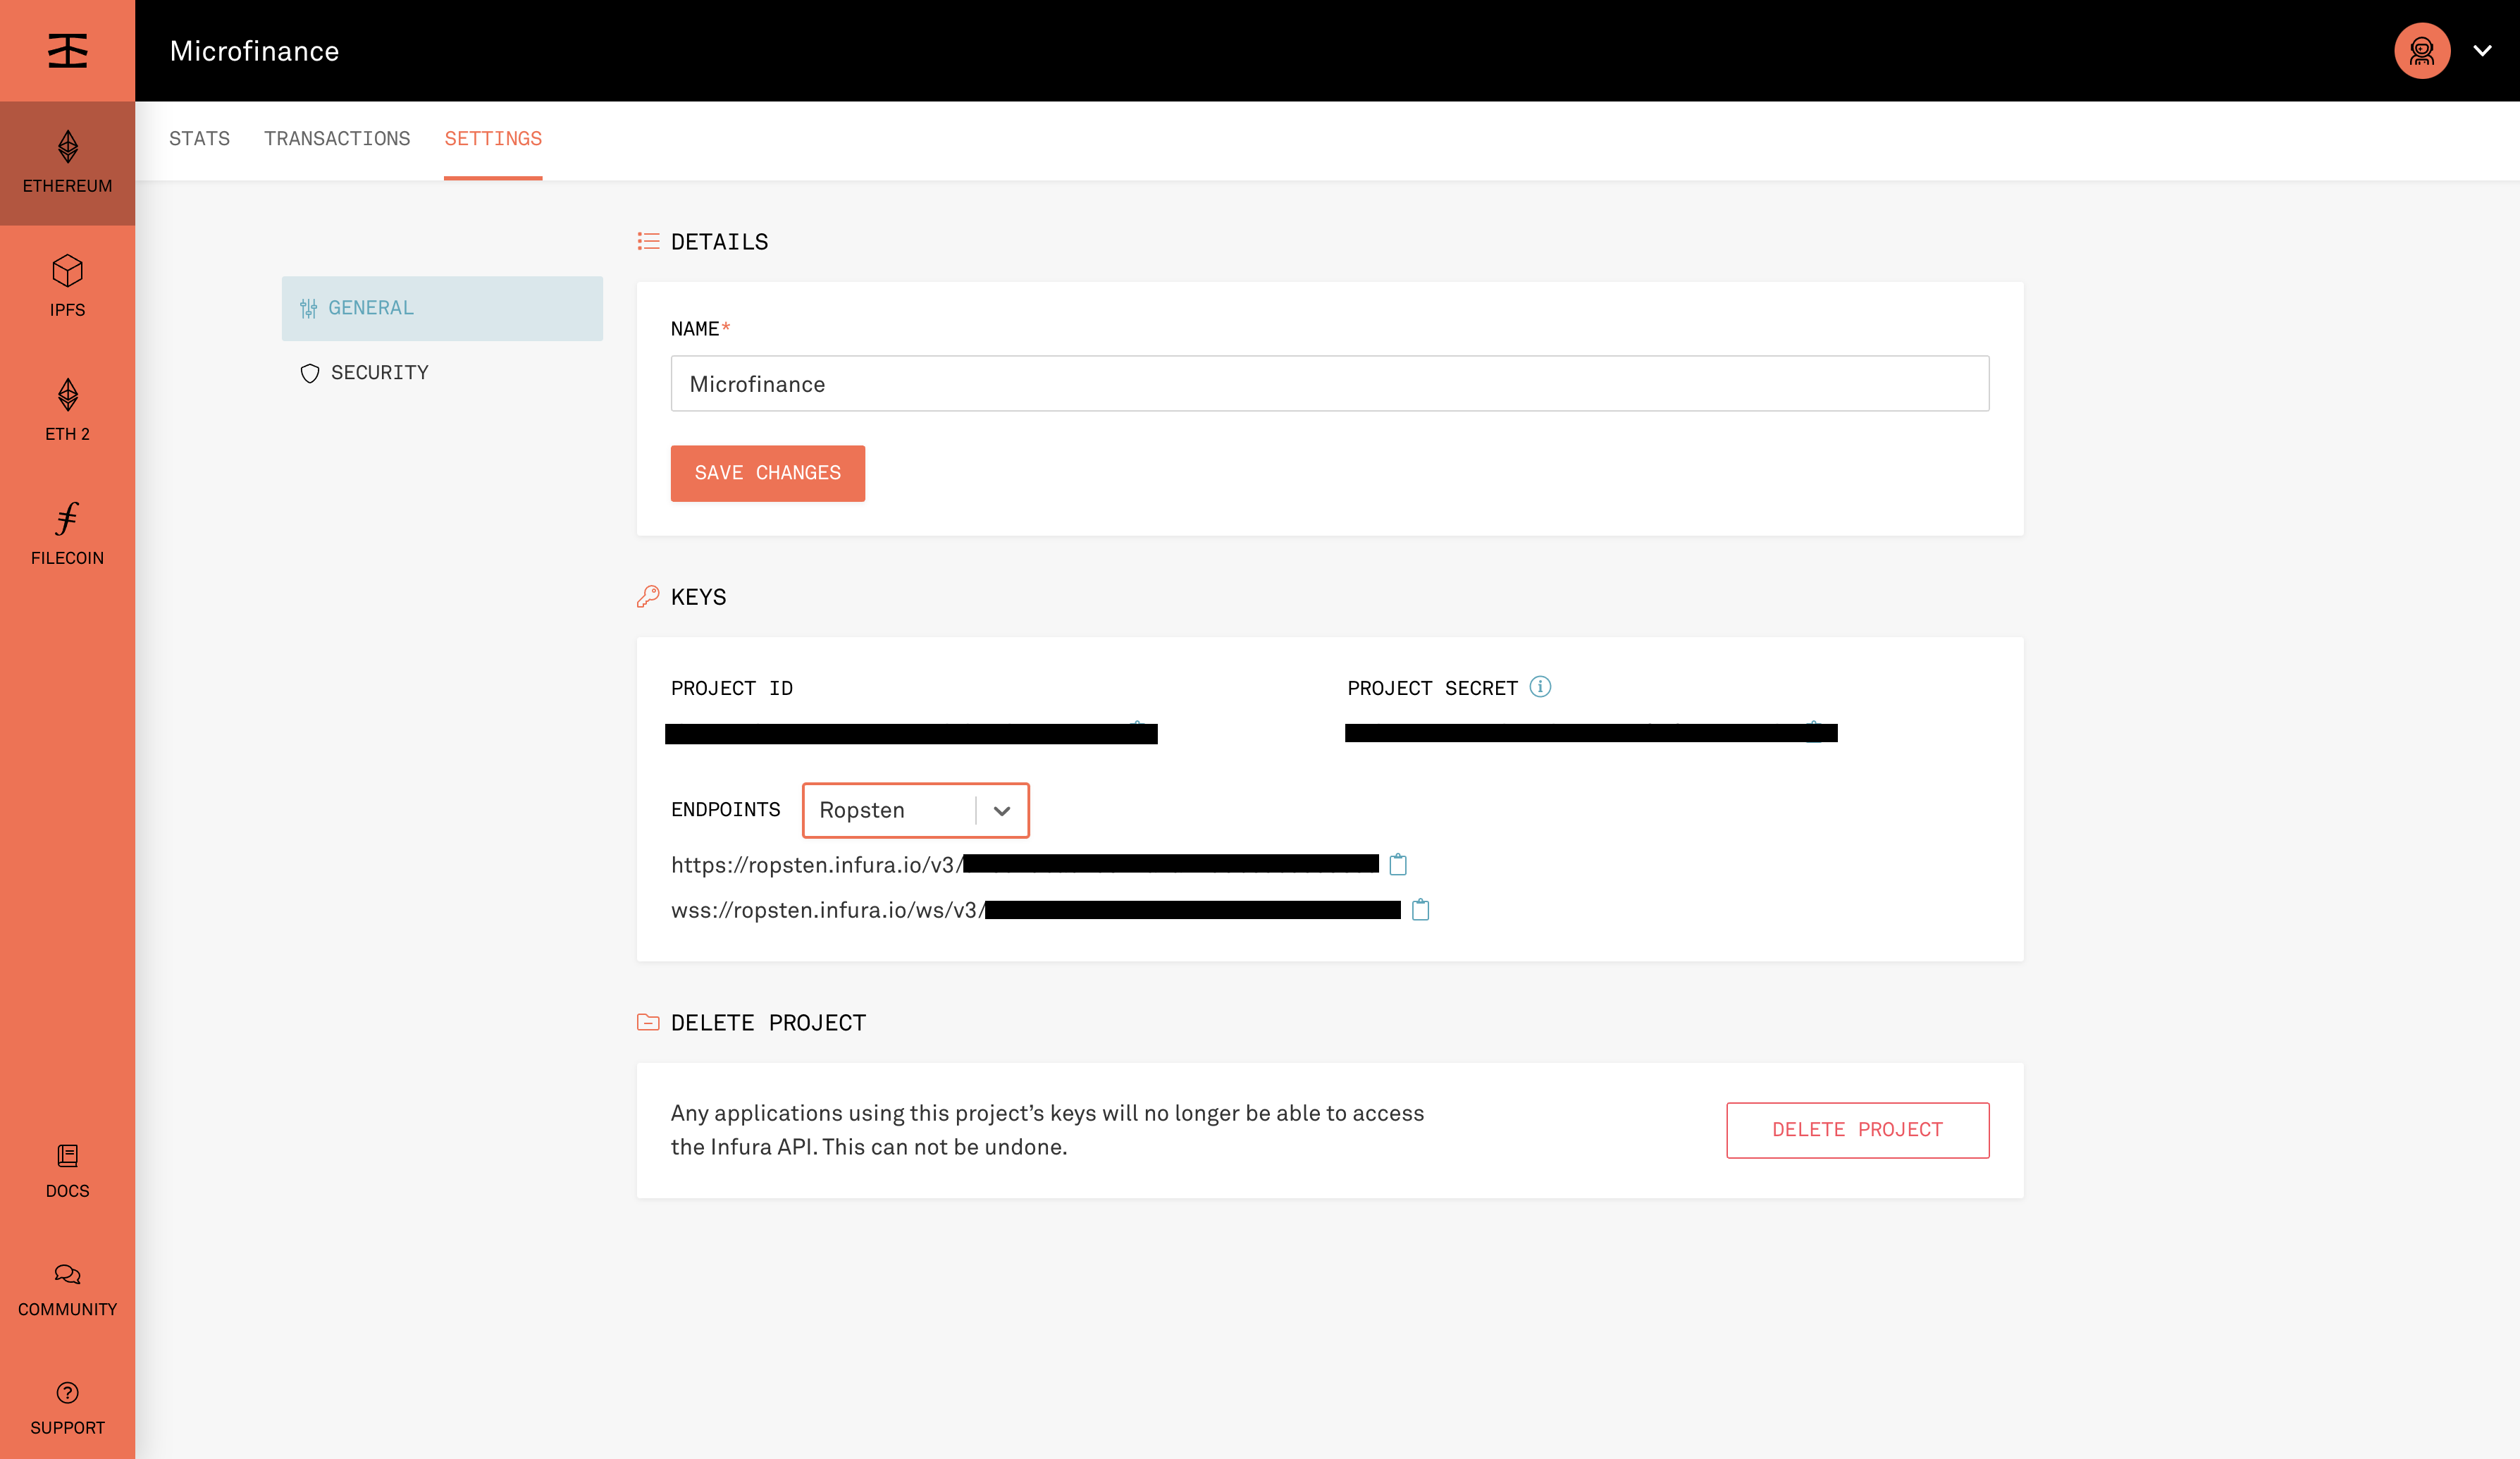
Task: Click the user avatar icon
Action: [2421, 50]
